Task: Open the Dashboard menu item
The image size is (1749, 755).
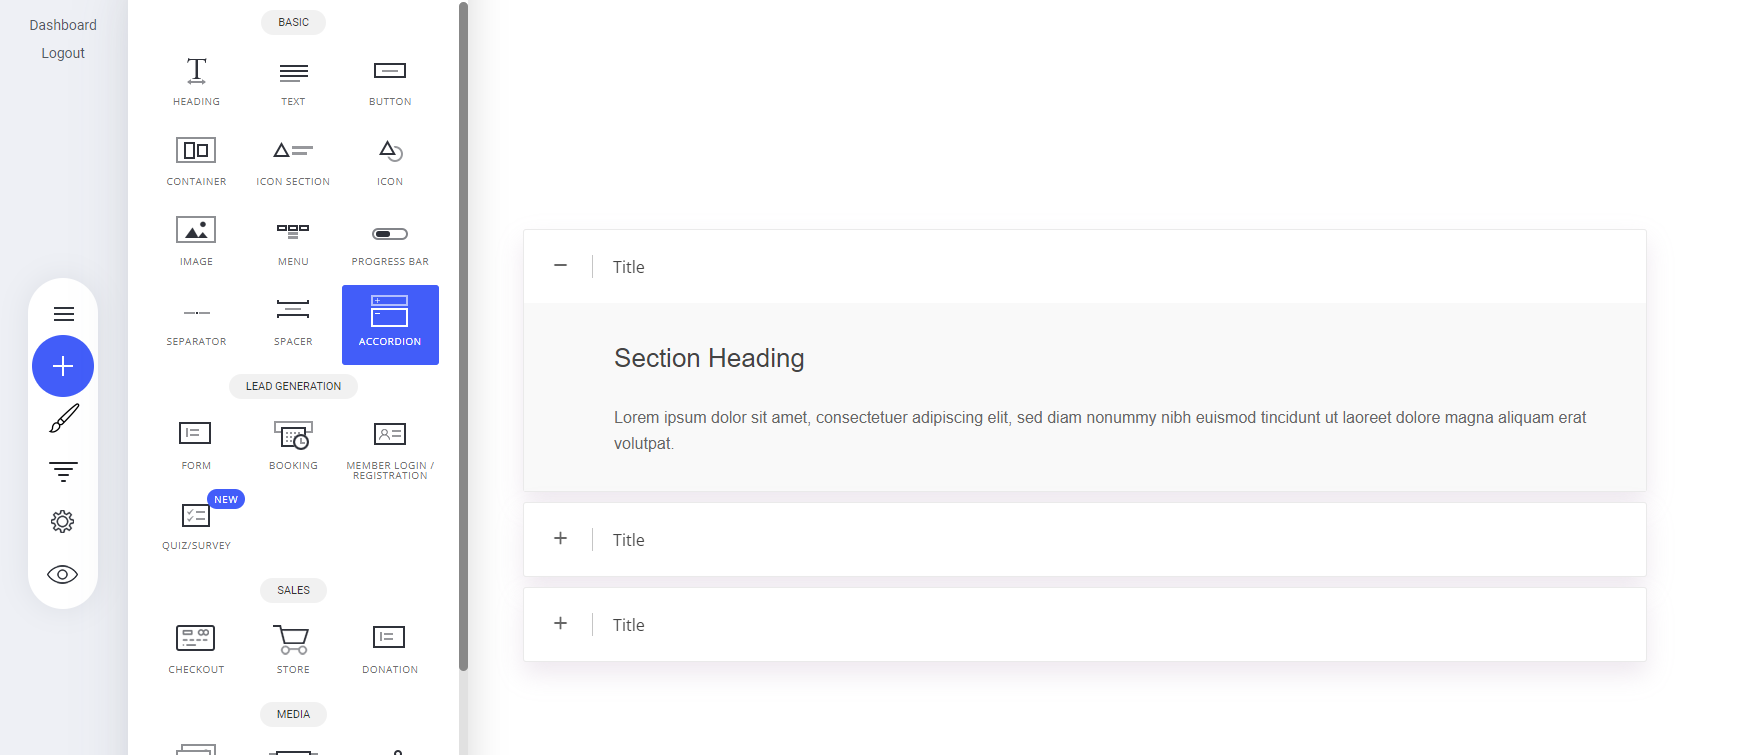Action: coord(63,25)
